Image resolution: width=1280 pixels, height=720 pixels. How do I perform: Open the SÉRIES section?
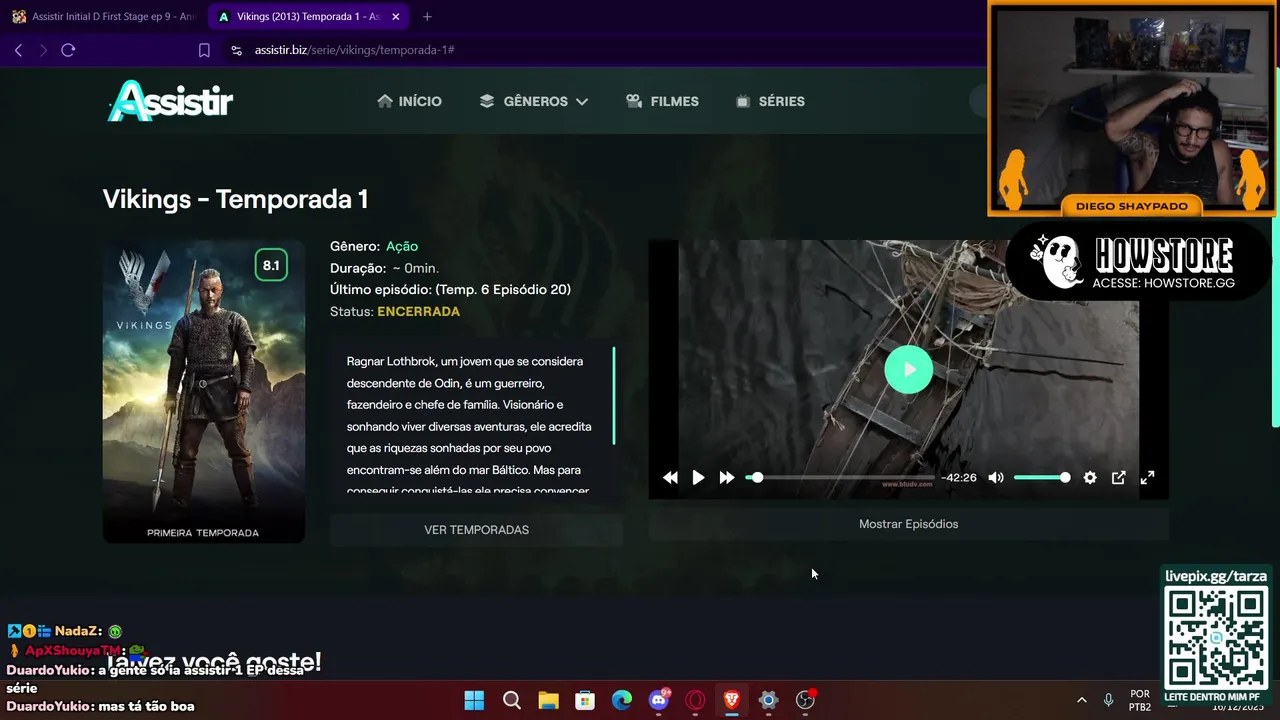click(x=770, y=101)
